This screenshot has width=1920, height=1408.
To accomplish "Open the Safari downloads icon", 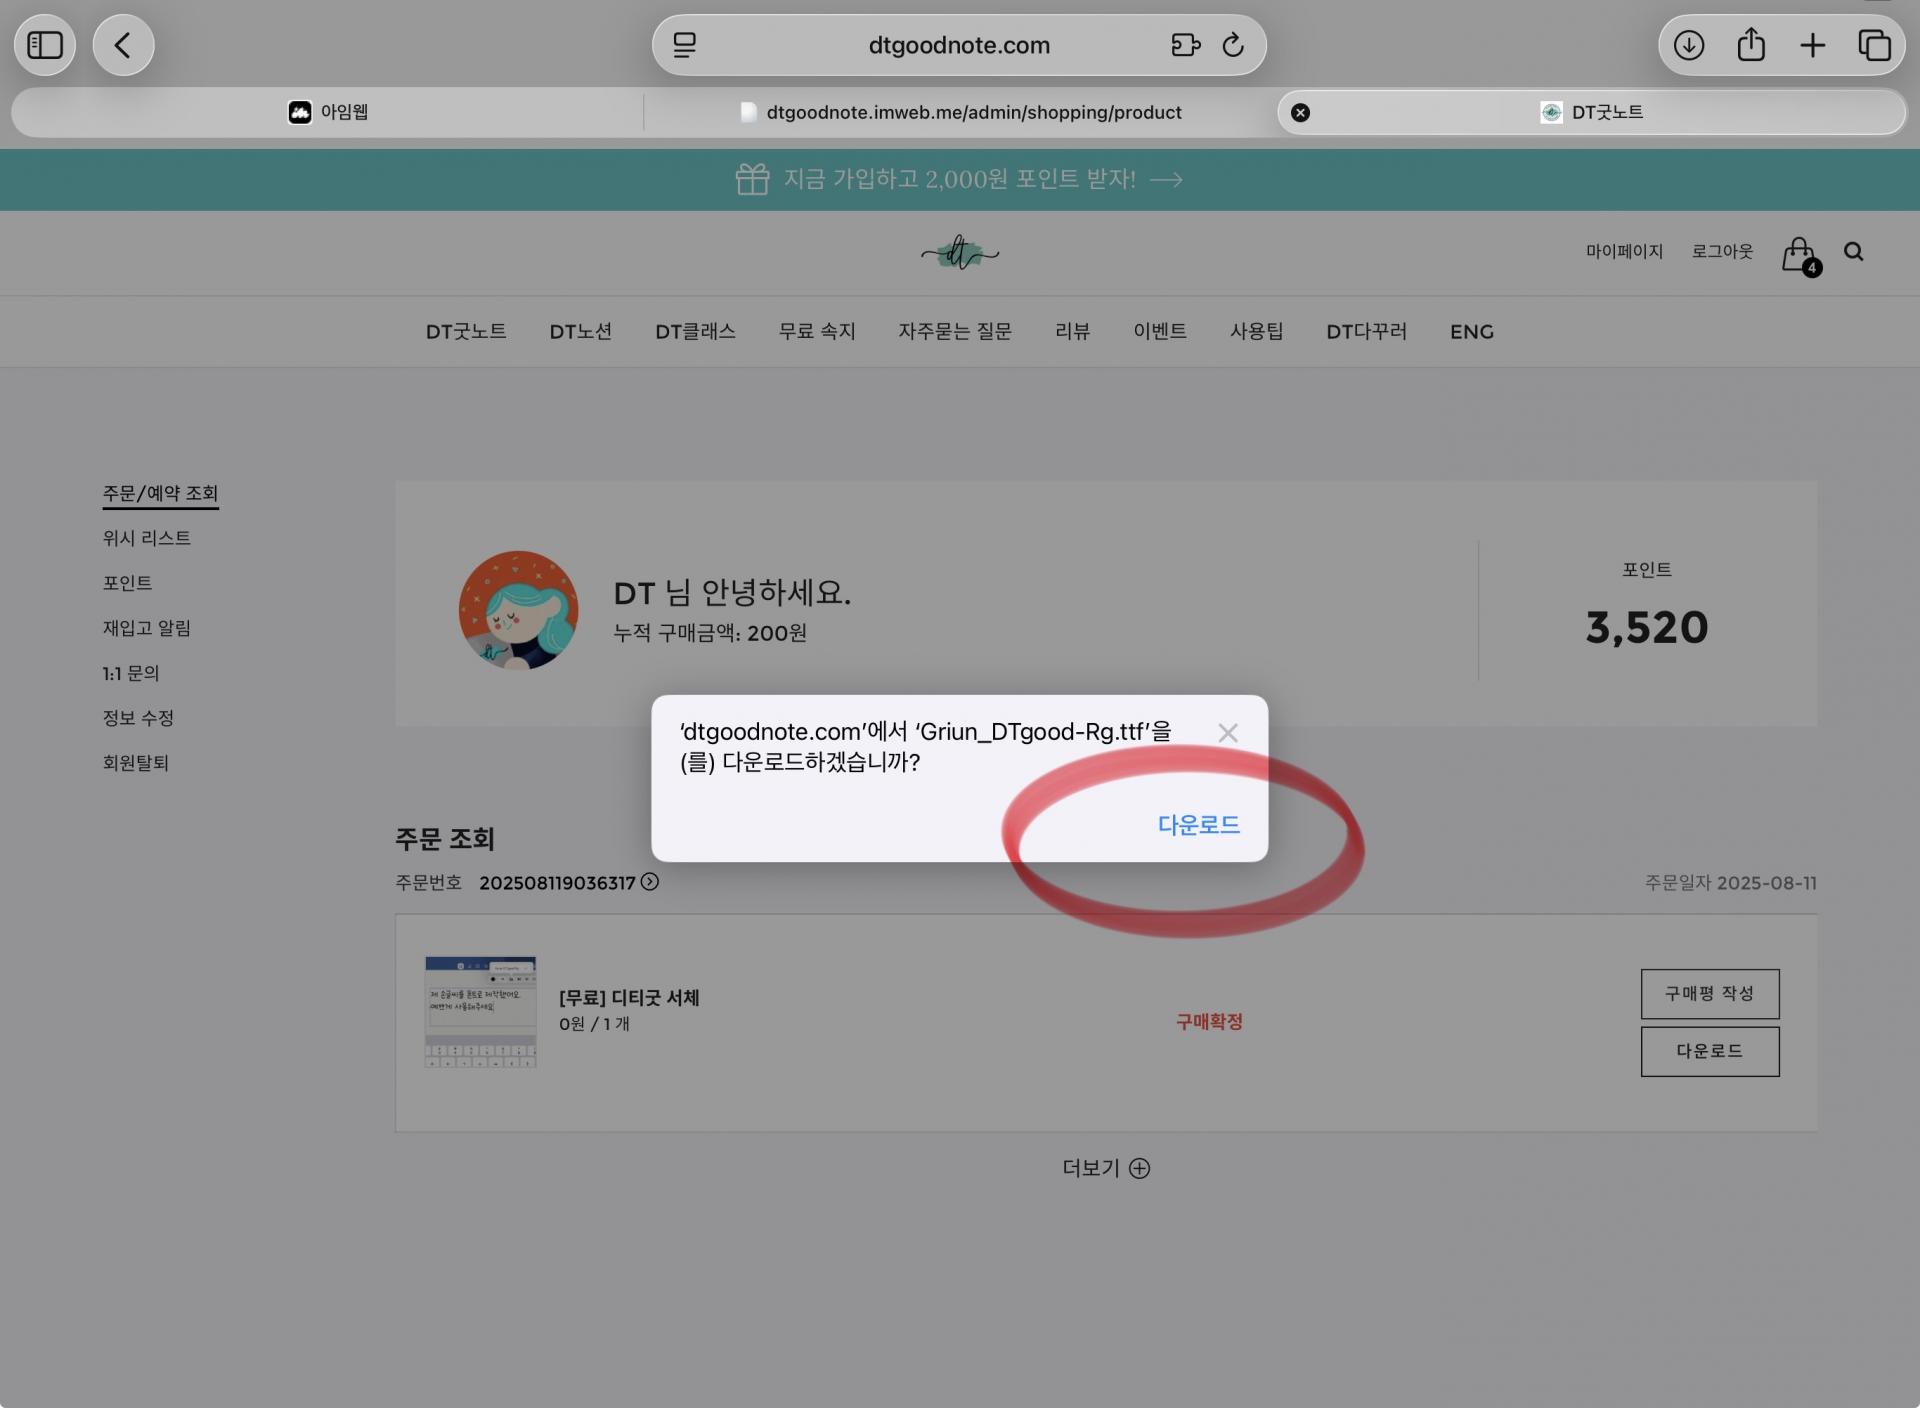I will 1689,45.
